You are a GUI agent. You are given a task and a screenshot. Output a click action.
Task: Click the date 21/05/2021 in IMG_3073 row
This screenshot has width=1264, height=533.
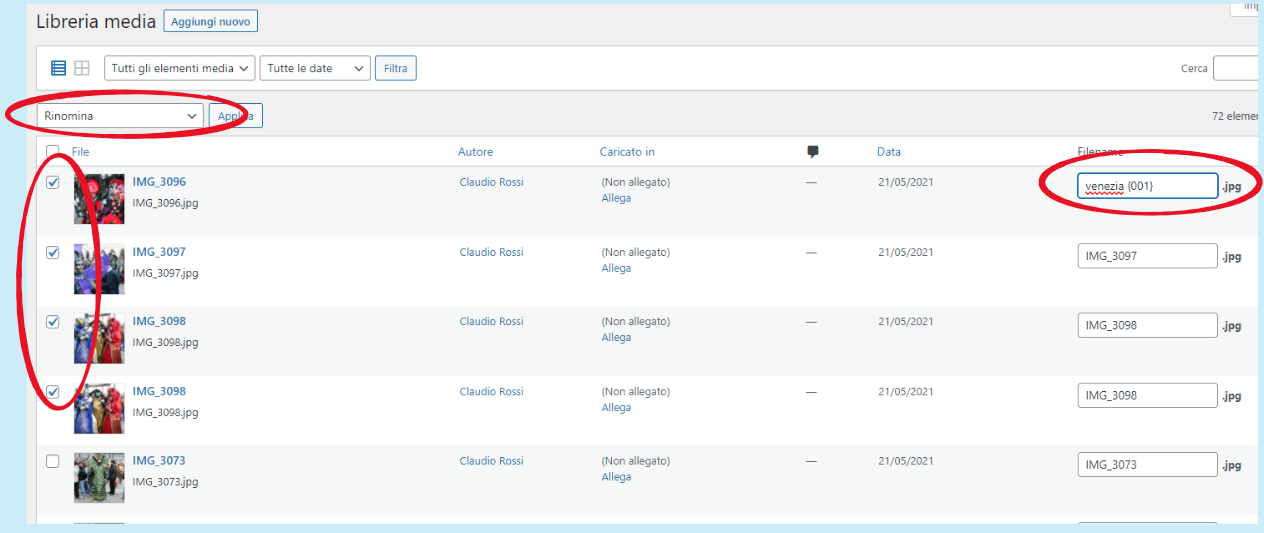pos(906,461)
